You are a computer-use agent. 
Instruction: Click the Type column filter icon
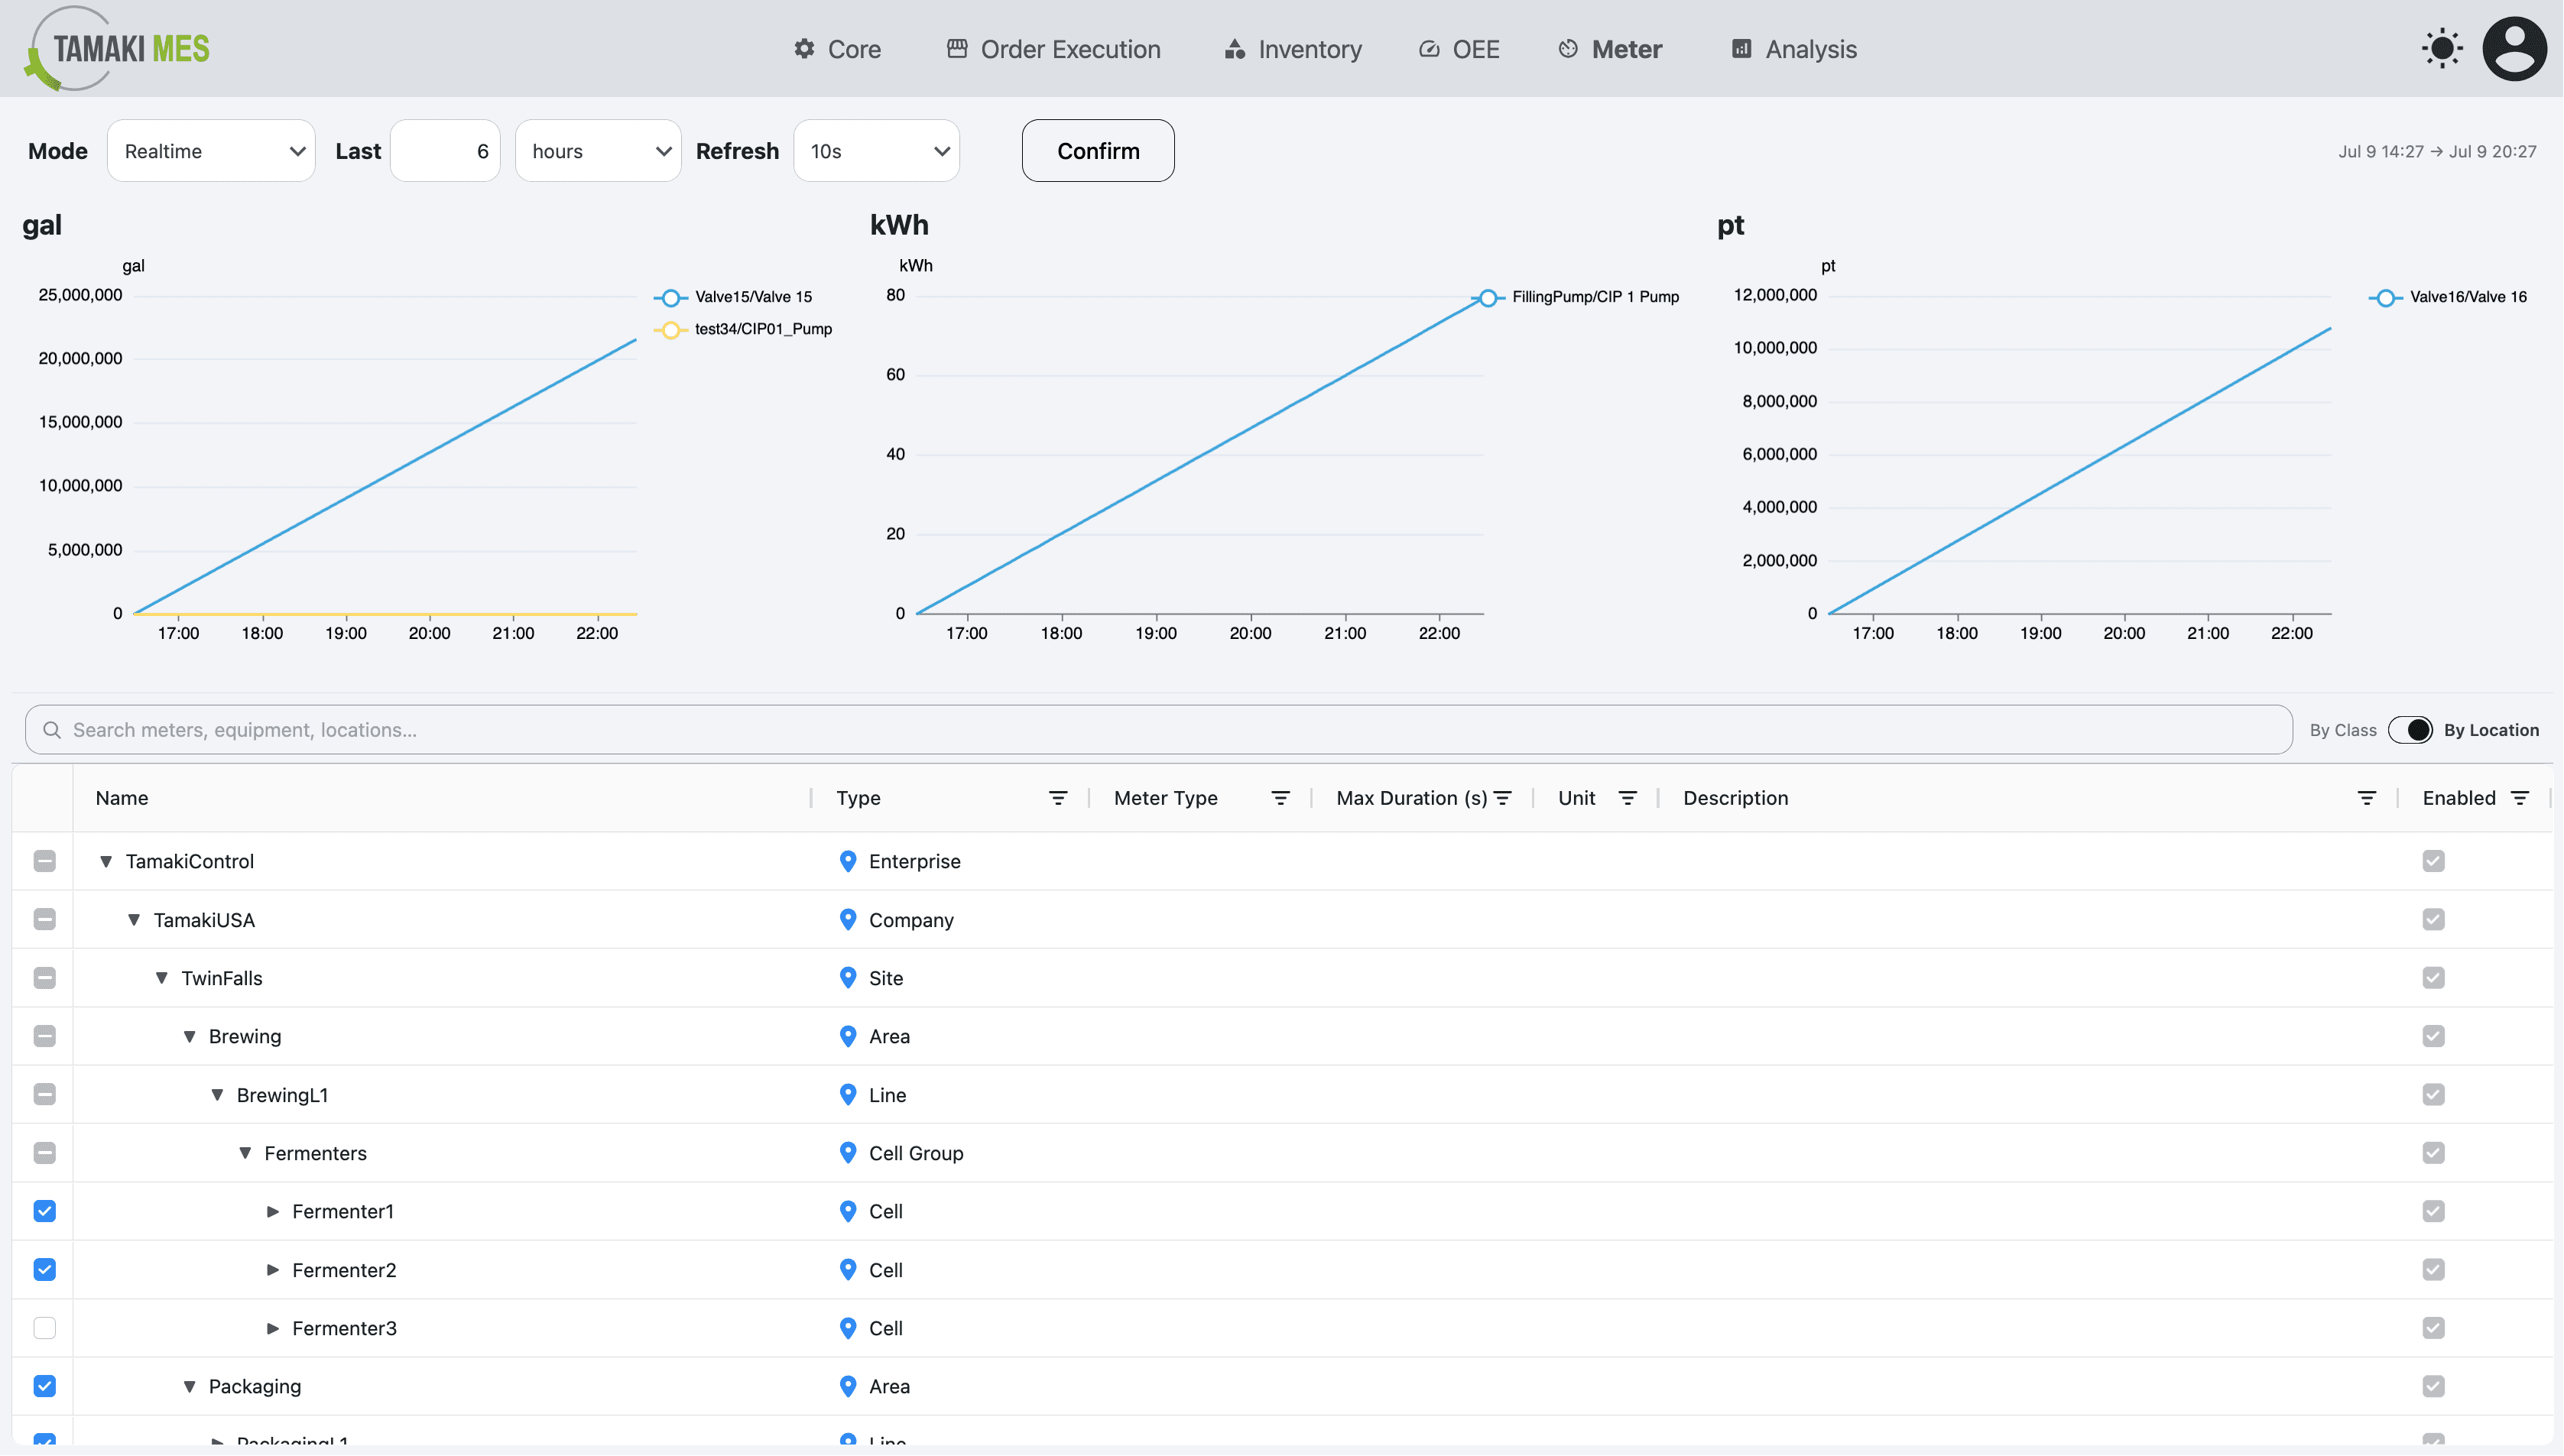click(1058, 798)
